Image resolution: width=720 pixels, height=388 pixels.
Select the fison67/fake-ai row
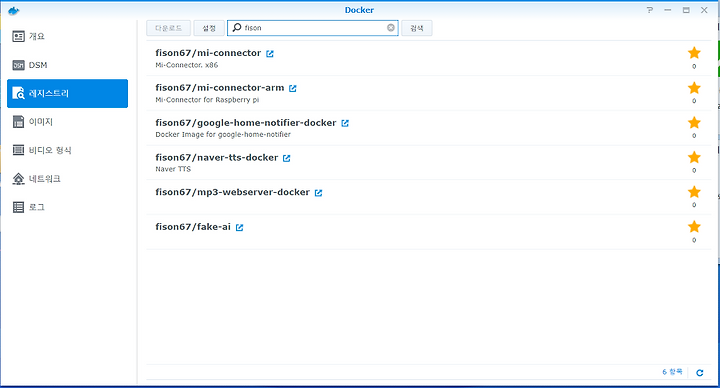click(x=429, y=232)
